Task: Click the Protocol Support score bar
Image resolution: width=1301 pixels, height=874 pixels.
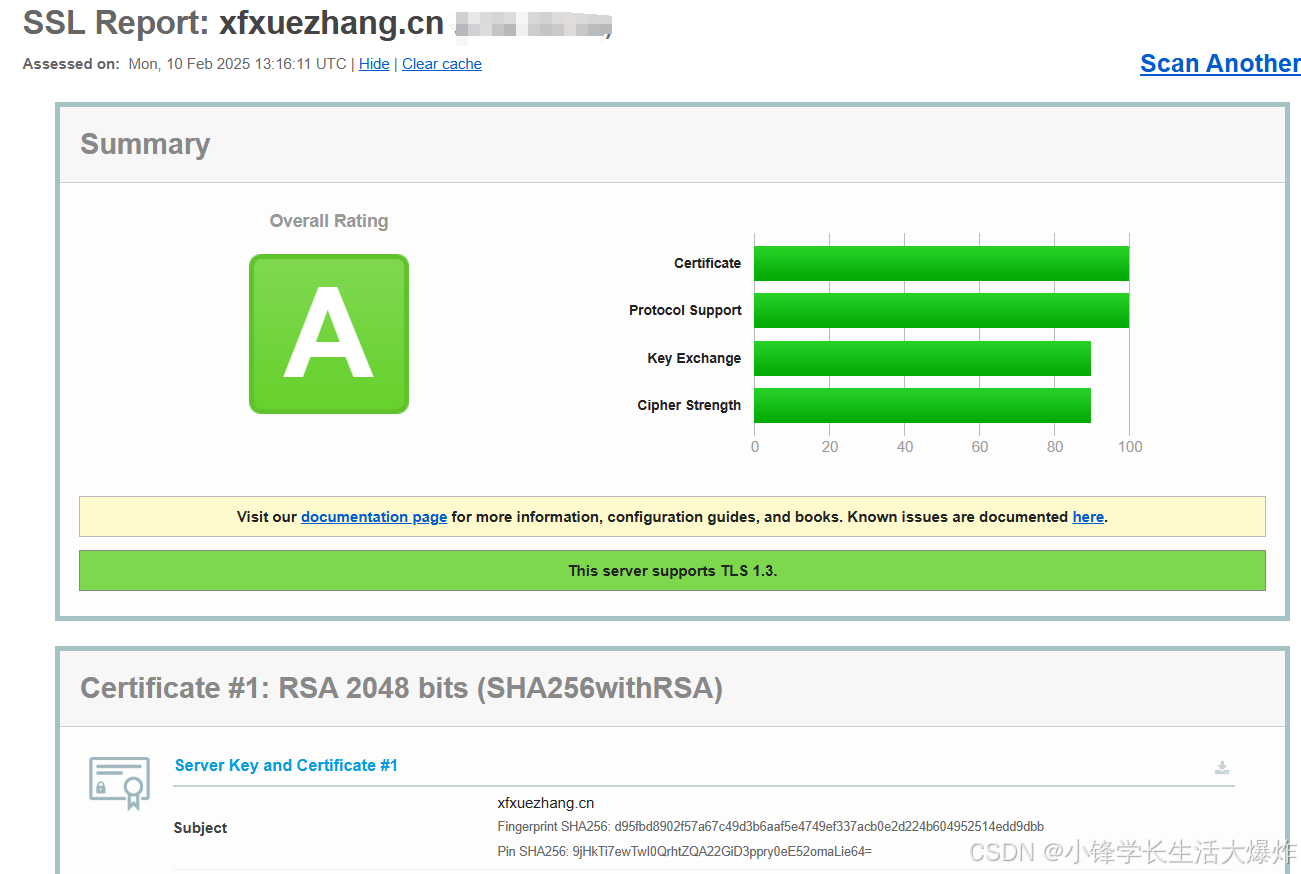Action: coord(941,310)
